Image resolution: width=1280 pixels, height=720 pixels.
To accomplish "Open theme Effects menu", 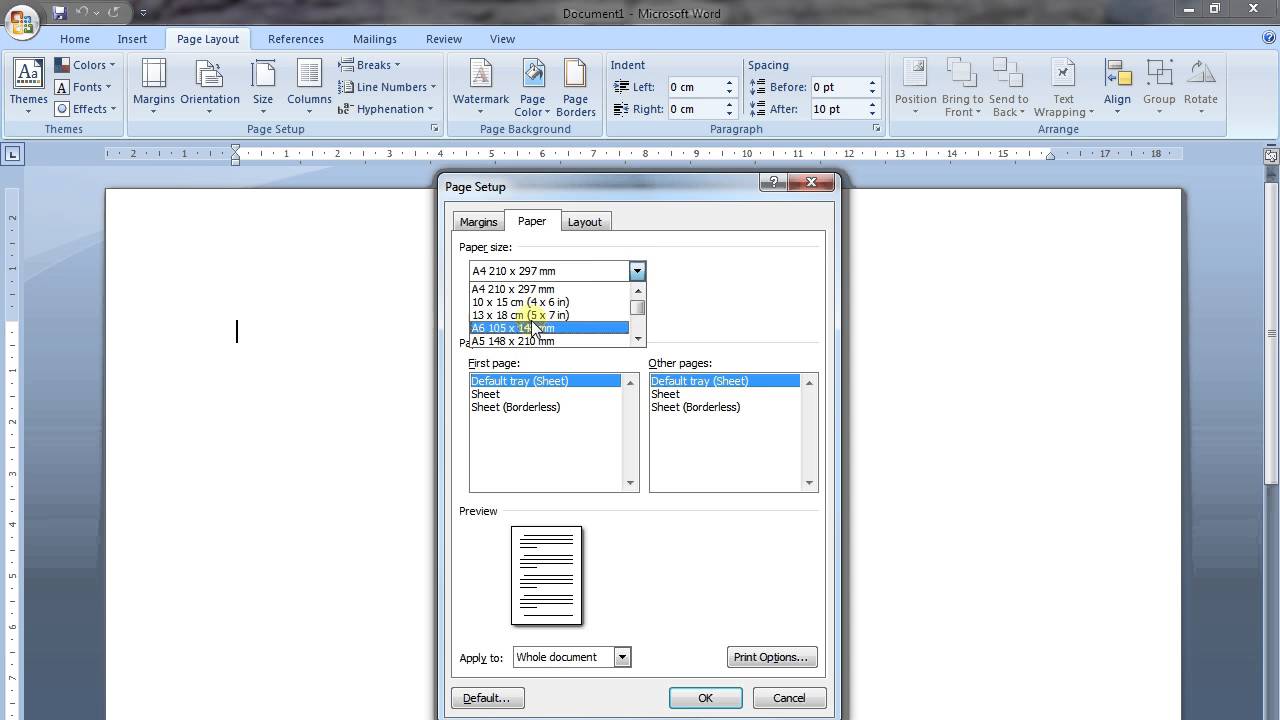I will pos(85,109).
